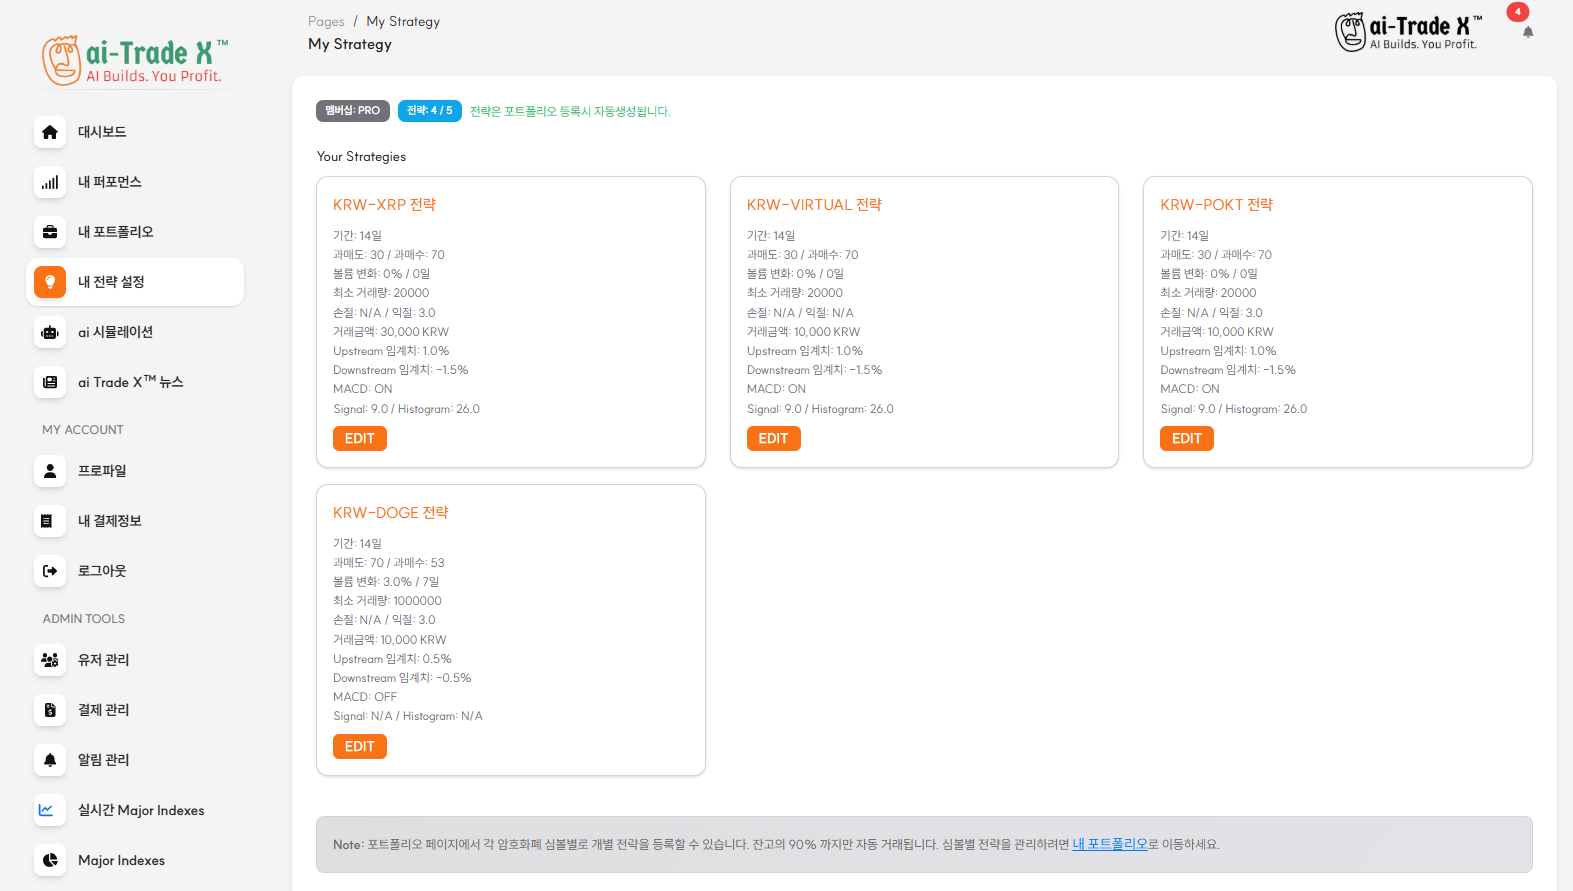Screen dimensions: 1573x891
Task: Open the notification bell icon
Action: [1527, 32]
